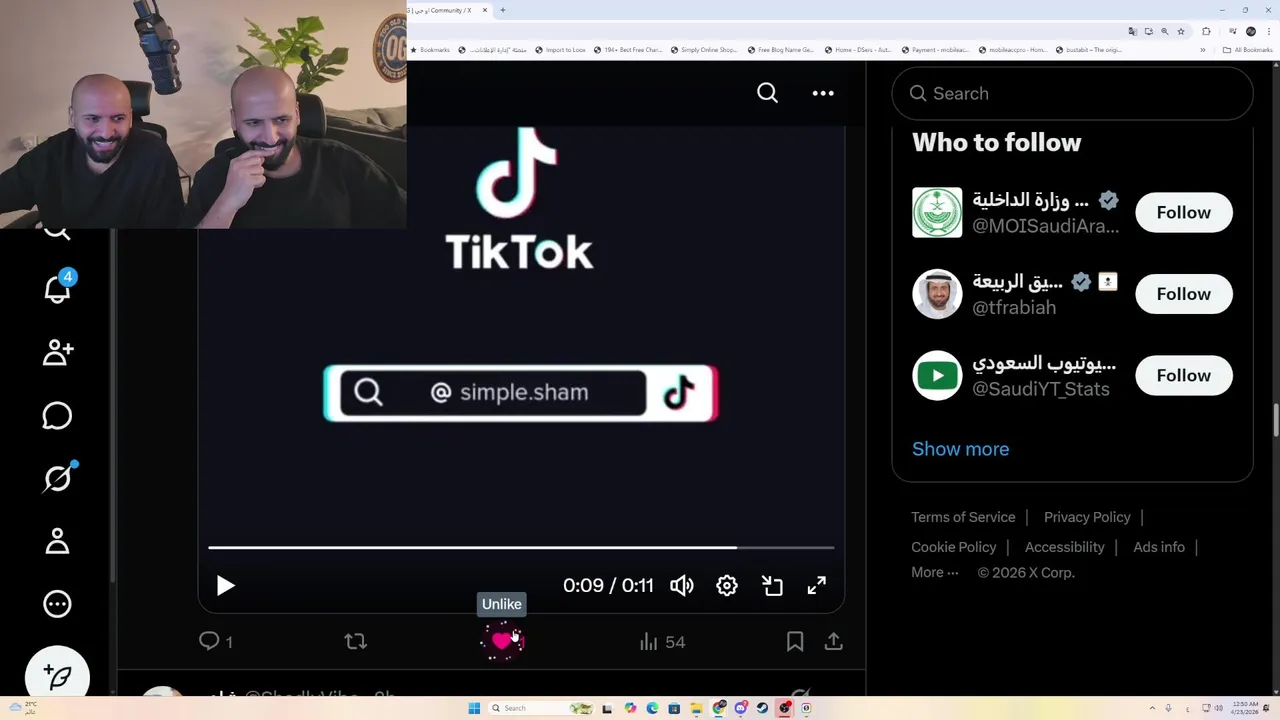
Task: Open Privacy Policy link
Action: 1087,517
